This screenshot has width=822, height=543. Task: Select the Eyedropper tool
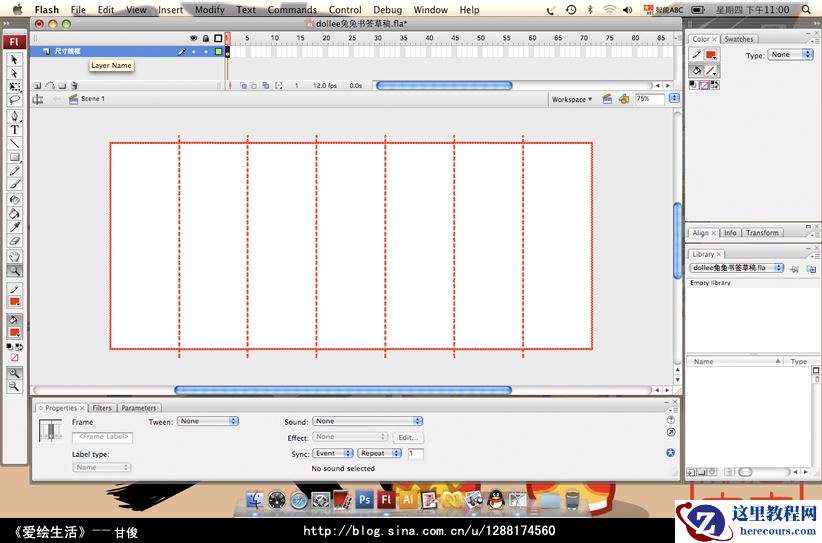click(x=15, y=227)
